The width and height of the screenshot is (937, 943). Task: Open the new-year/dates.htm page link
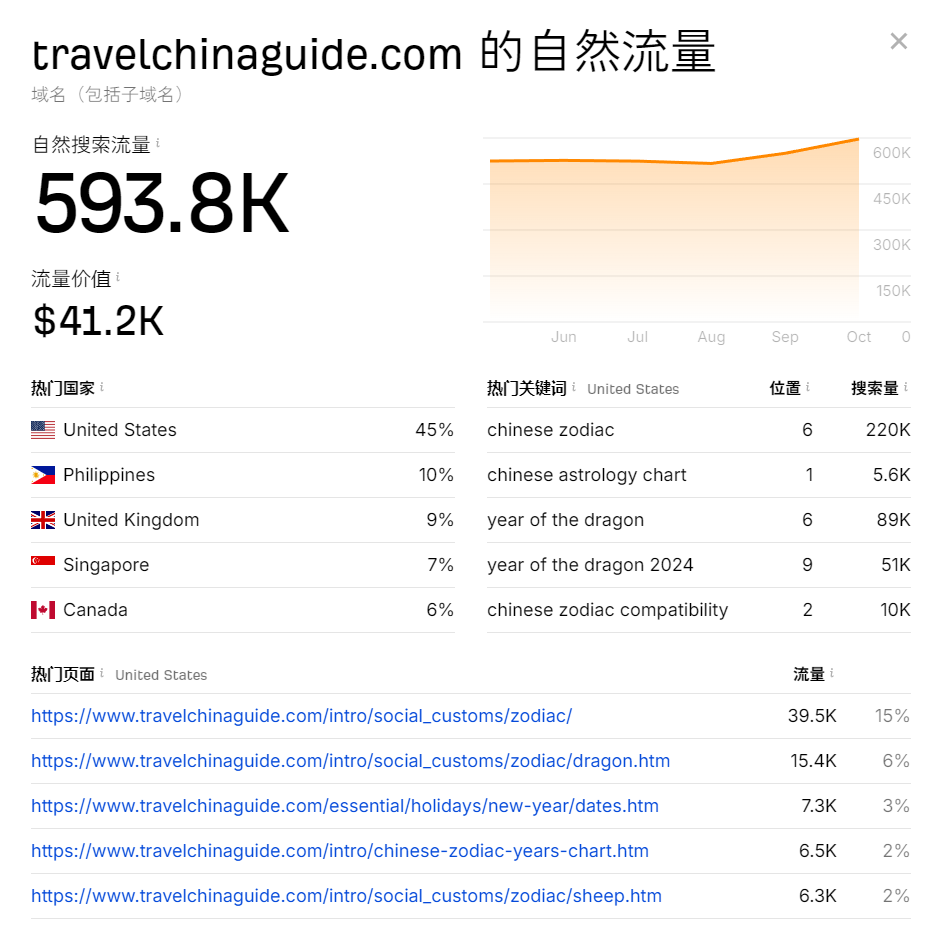(345, 806)
